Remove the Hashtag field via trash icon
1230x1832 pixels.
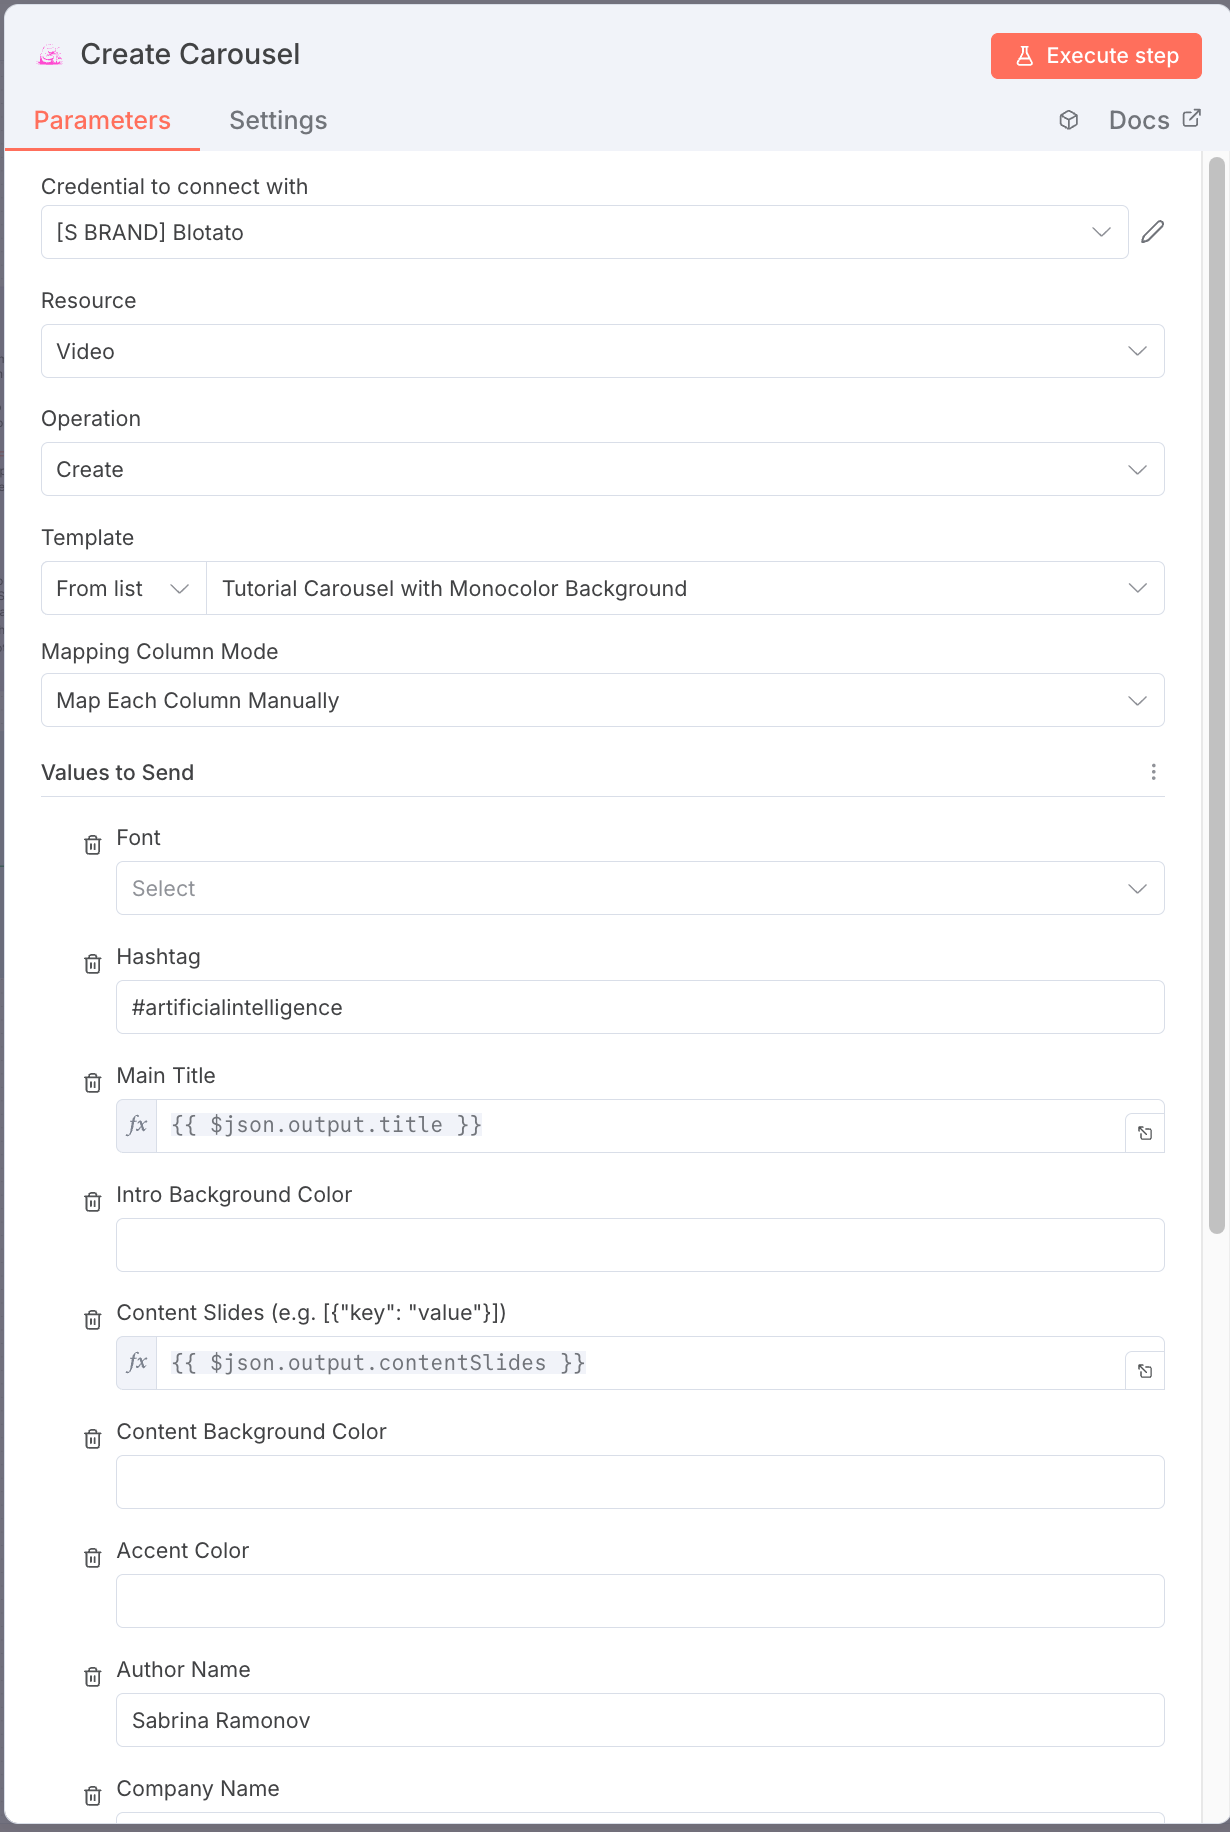click(x=93, y=964)
